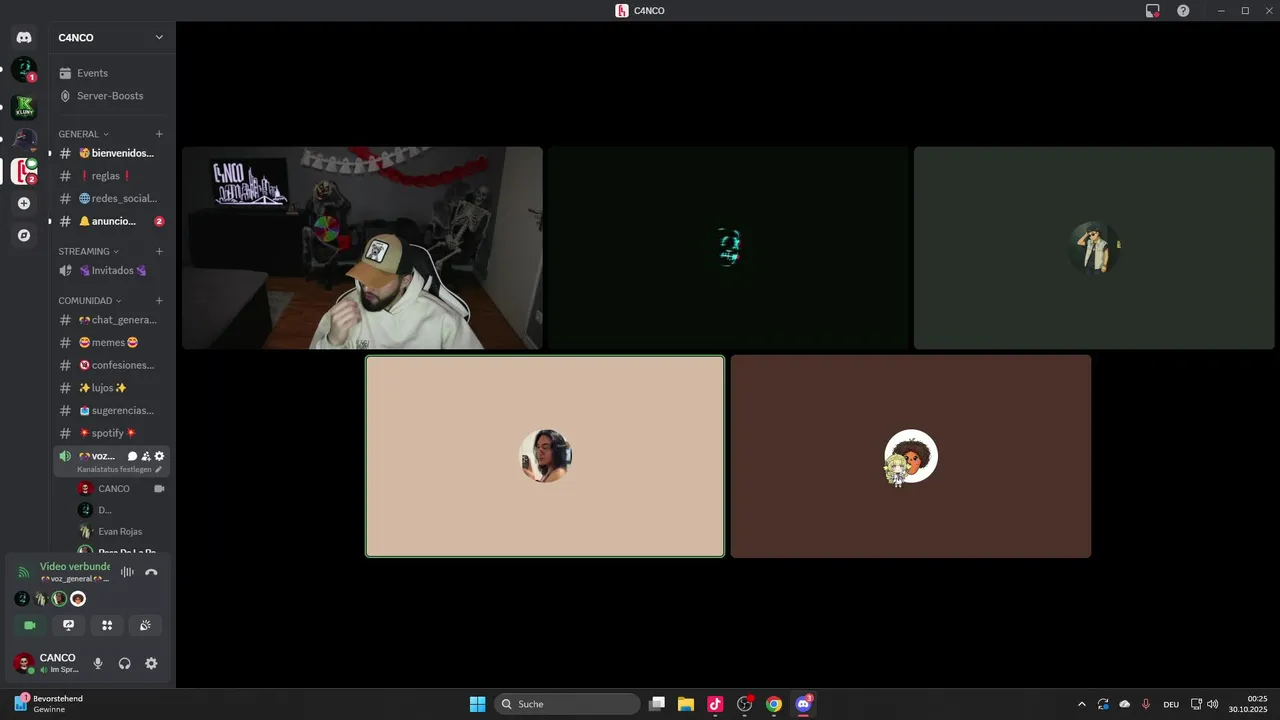Click the invite people icon on voz channel
1280x720 pixels.
(146, 456)
